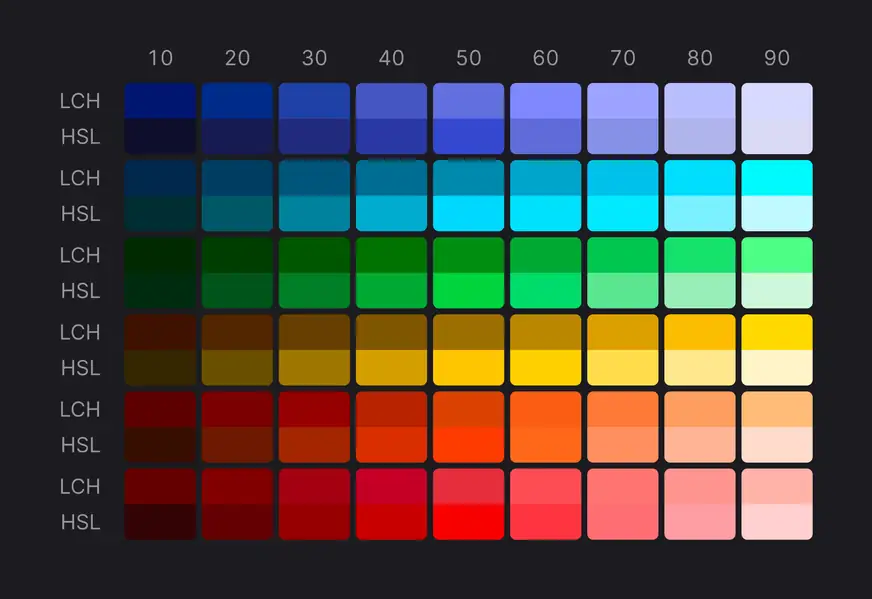The image size is (872, 599).
Task: Select the "30" column label
Action: (x=314, y=58)
